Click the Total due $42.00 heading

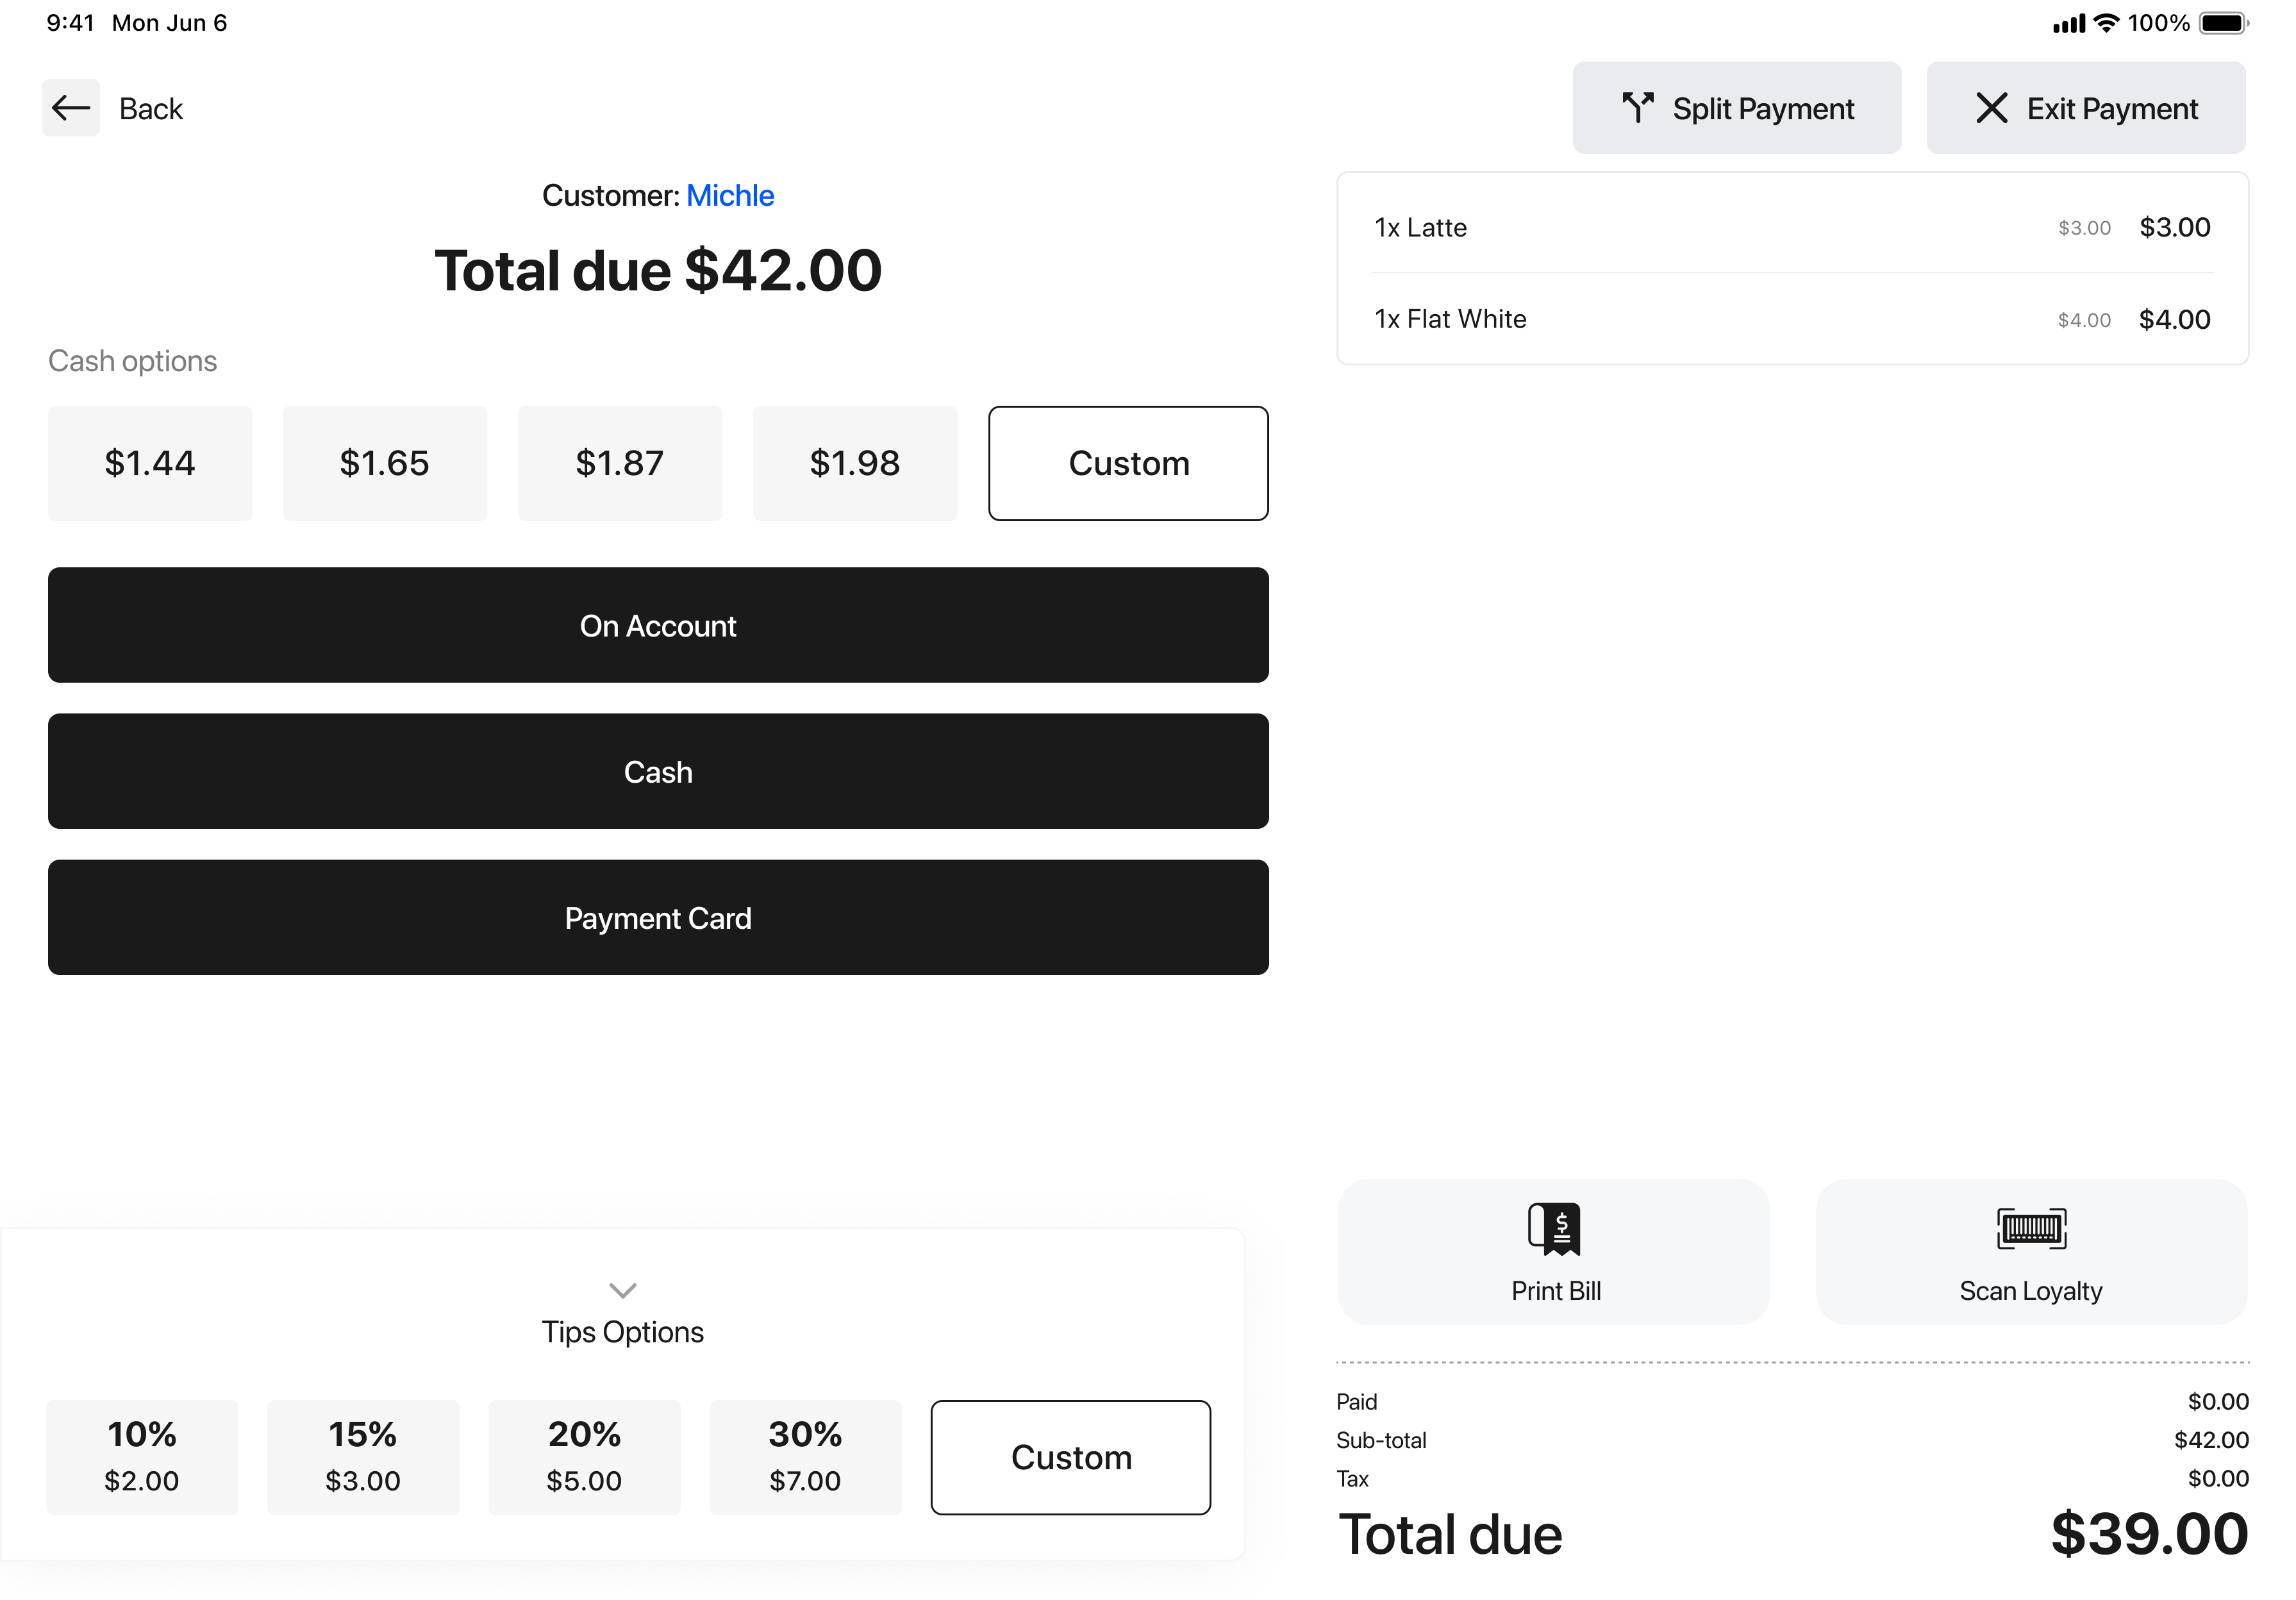point(658,270)
